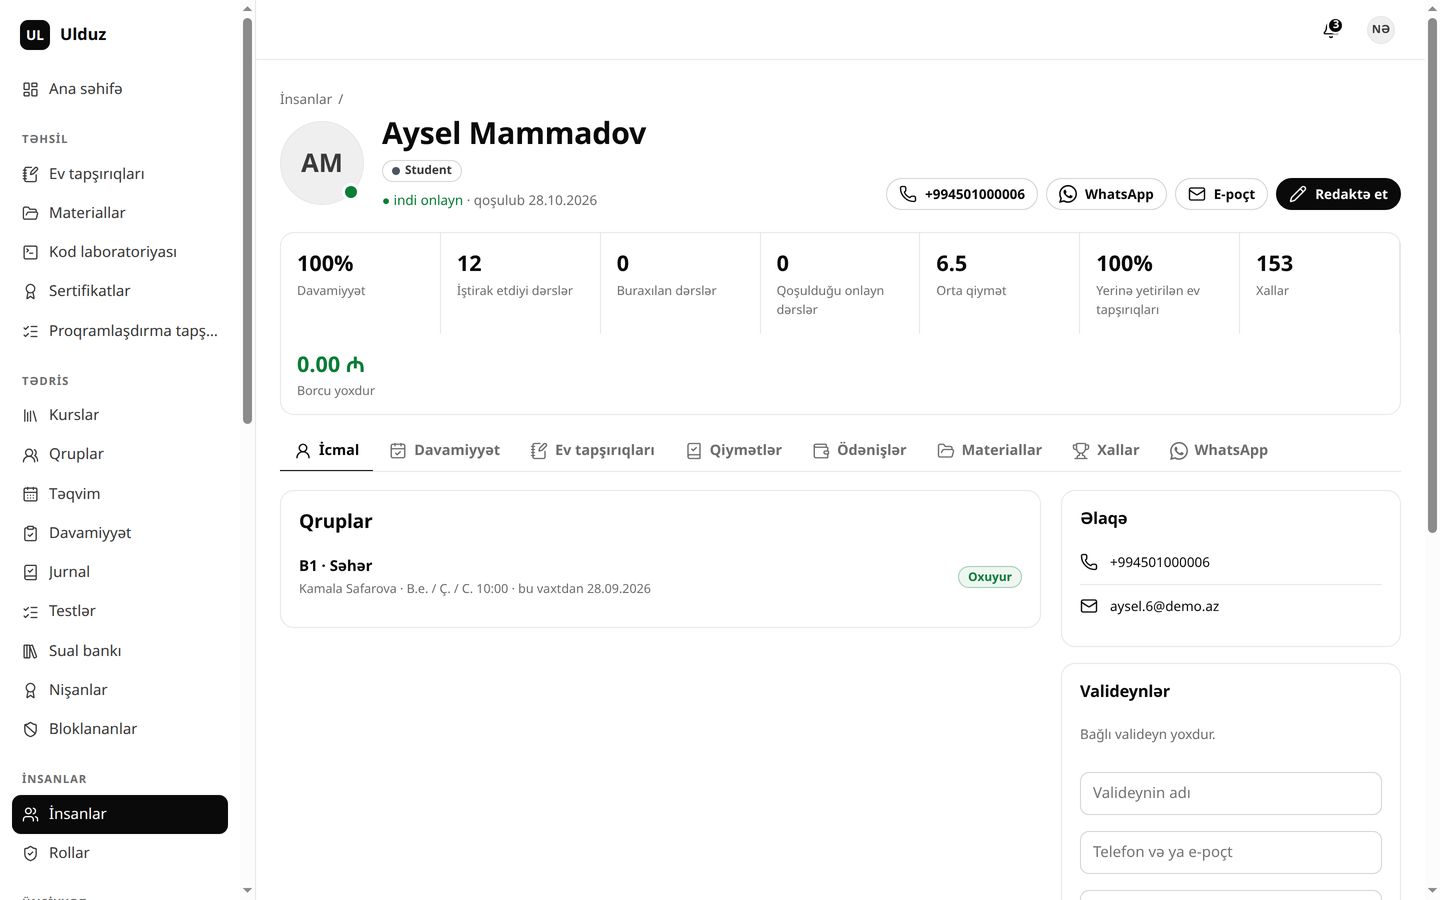Open Təqvim calendar in sidebar

tap(120, 494)
